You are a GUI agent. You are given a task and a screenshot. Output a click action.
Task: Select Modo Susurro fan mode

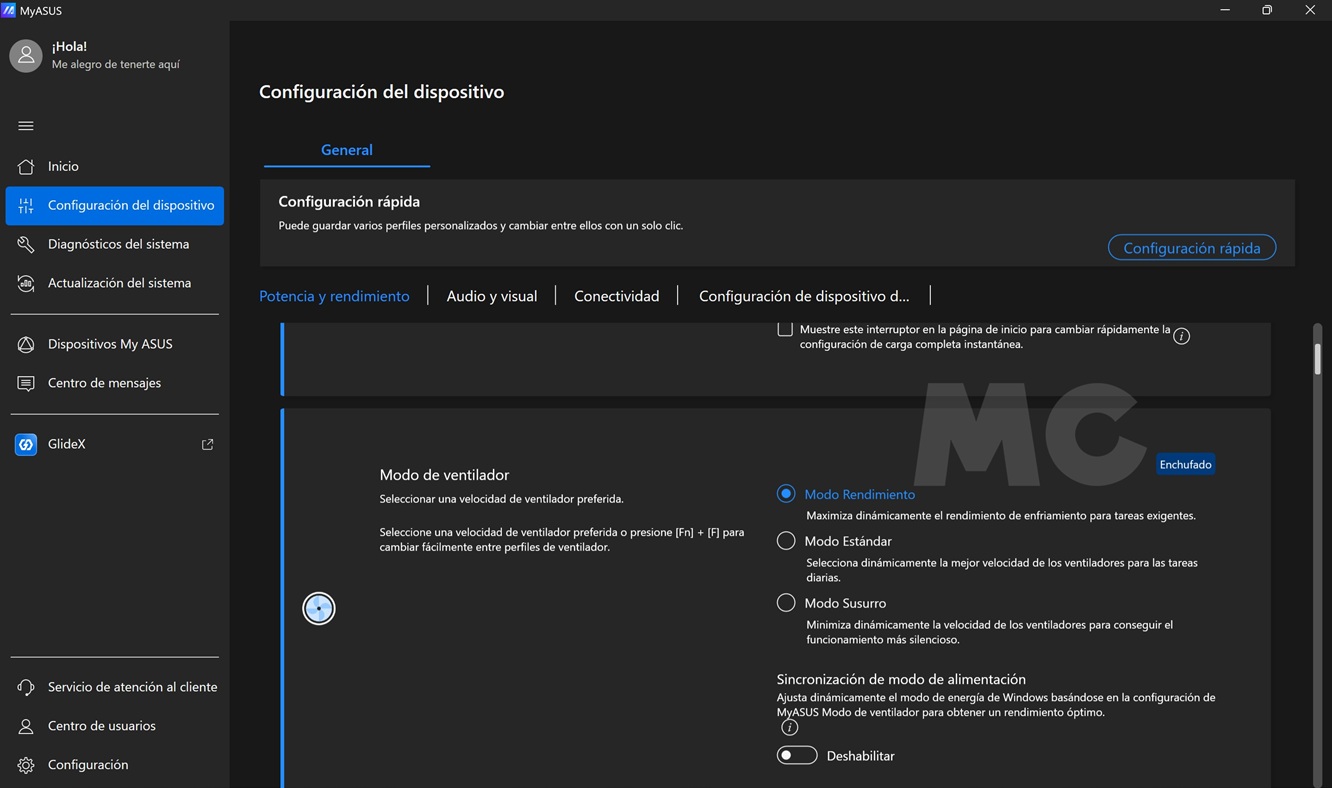(x=786, y=603)
